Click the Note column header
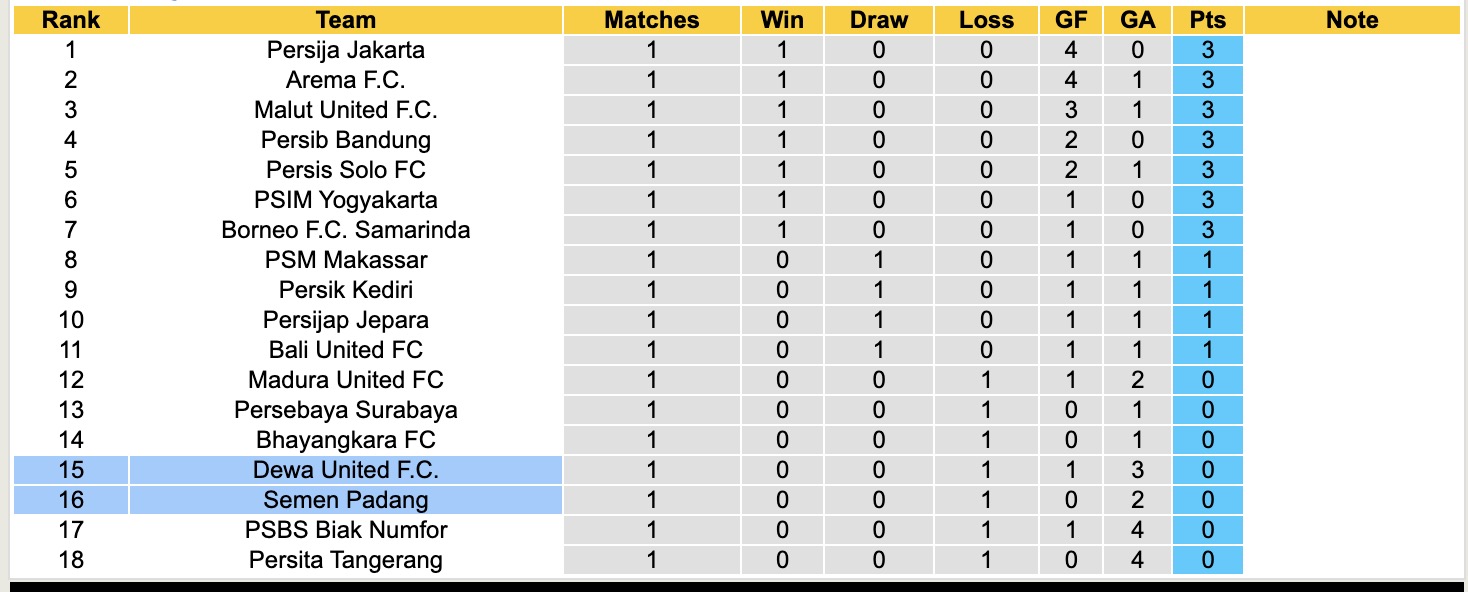Image resolution: width=1468 pixels, height=592 pixels. coord(1351,20)
